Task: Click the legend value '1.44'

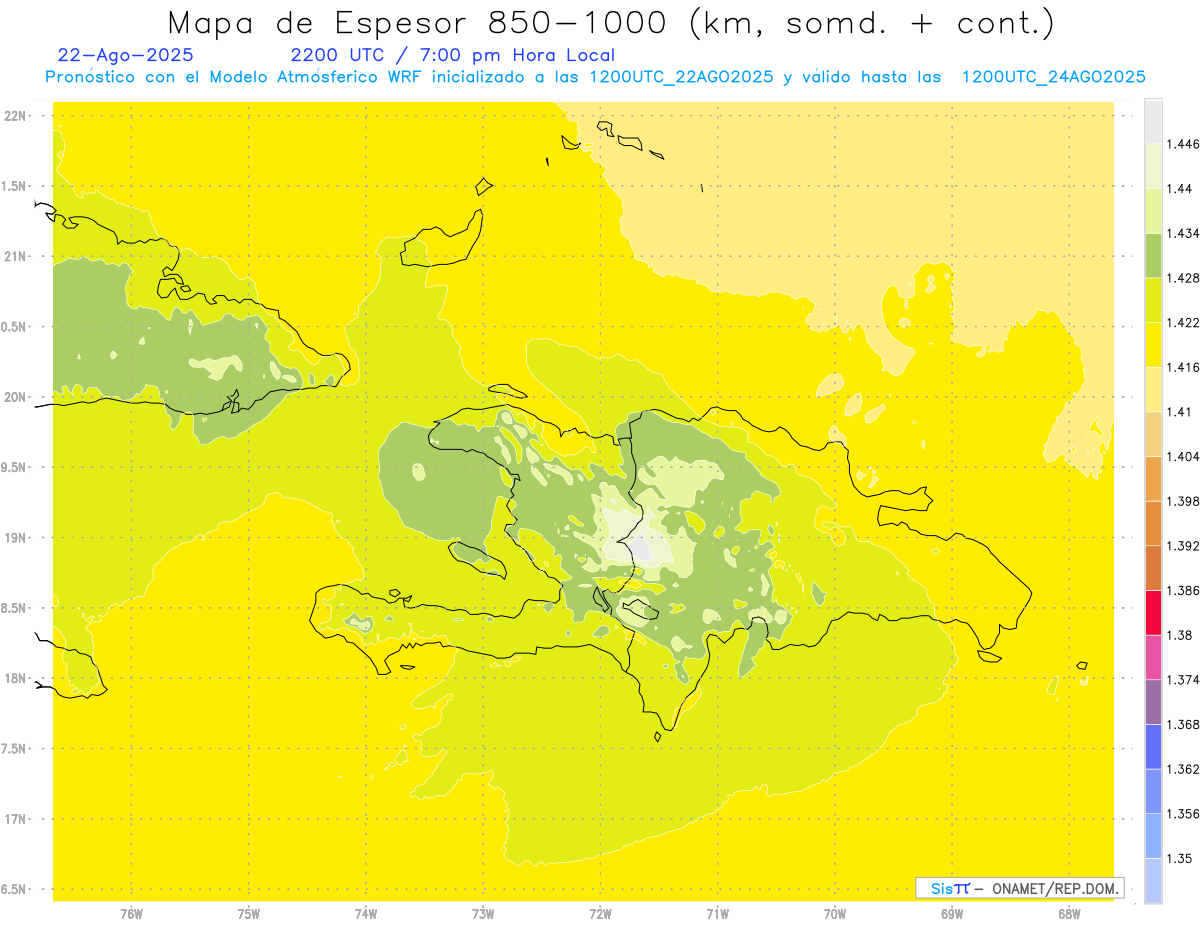Action: [x=1180, y=189]
